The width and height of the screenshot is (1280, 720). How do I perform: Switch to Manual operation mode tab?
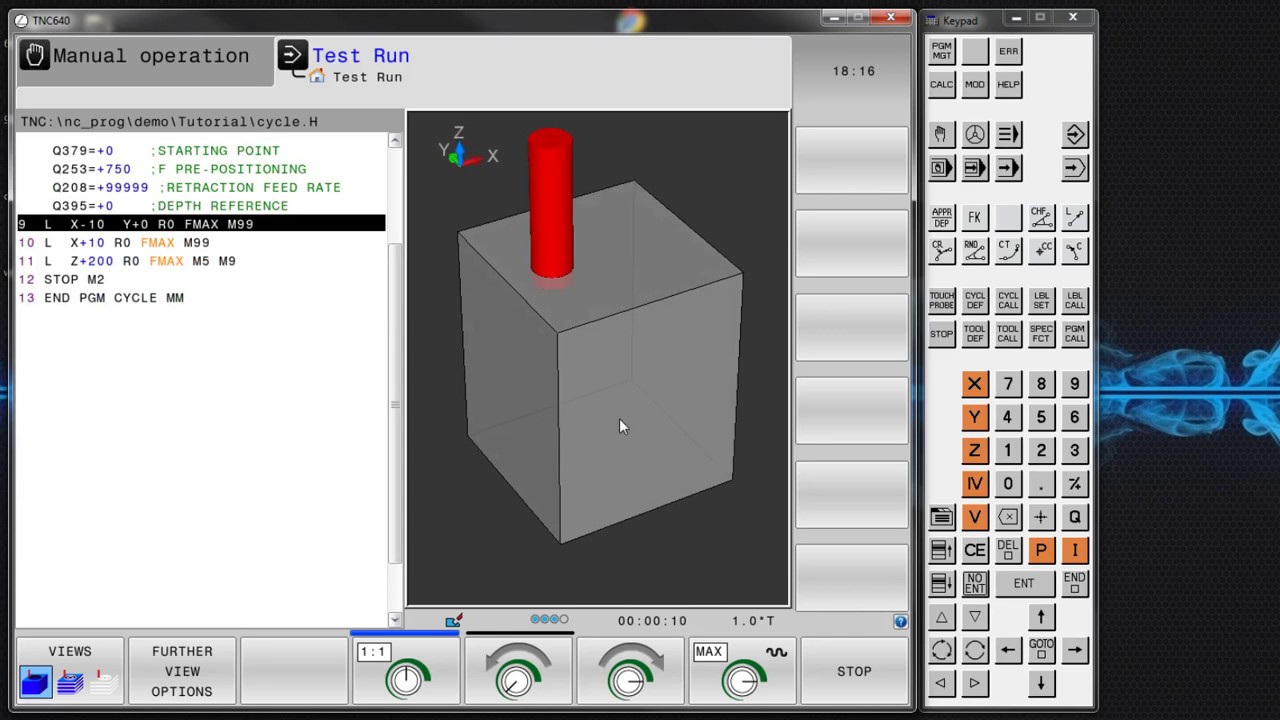click(145, 62)
